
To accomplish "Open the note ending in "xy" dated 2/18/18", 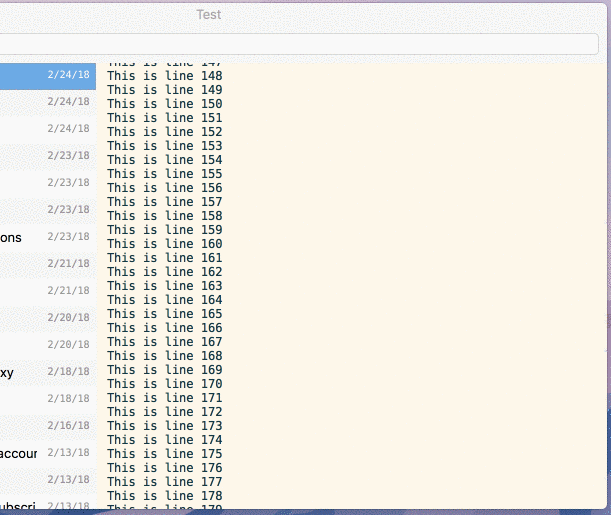I will click(x=48, y=372).
